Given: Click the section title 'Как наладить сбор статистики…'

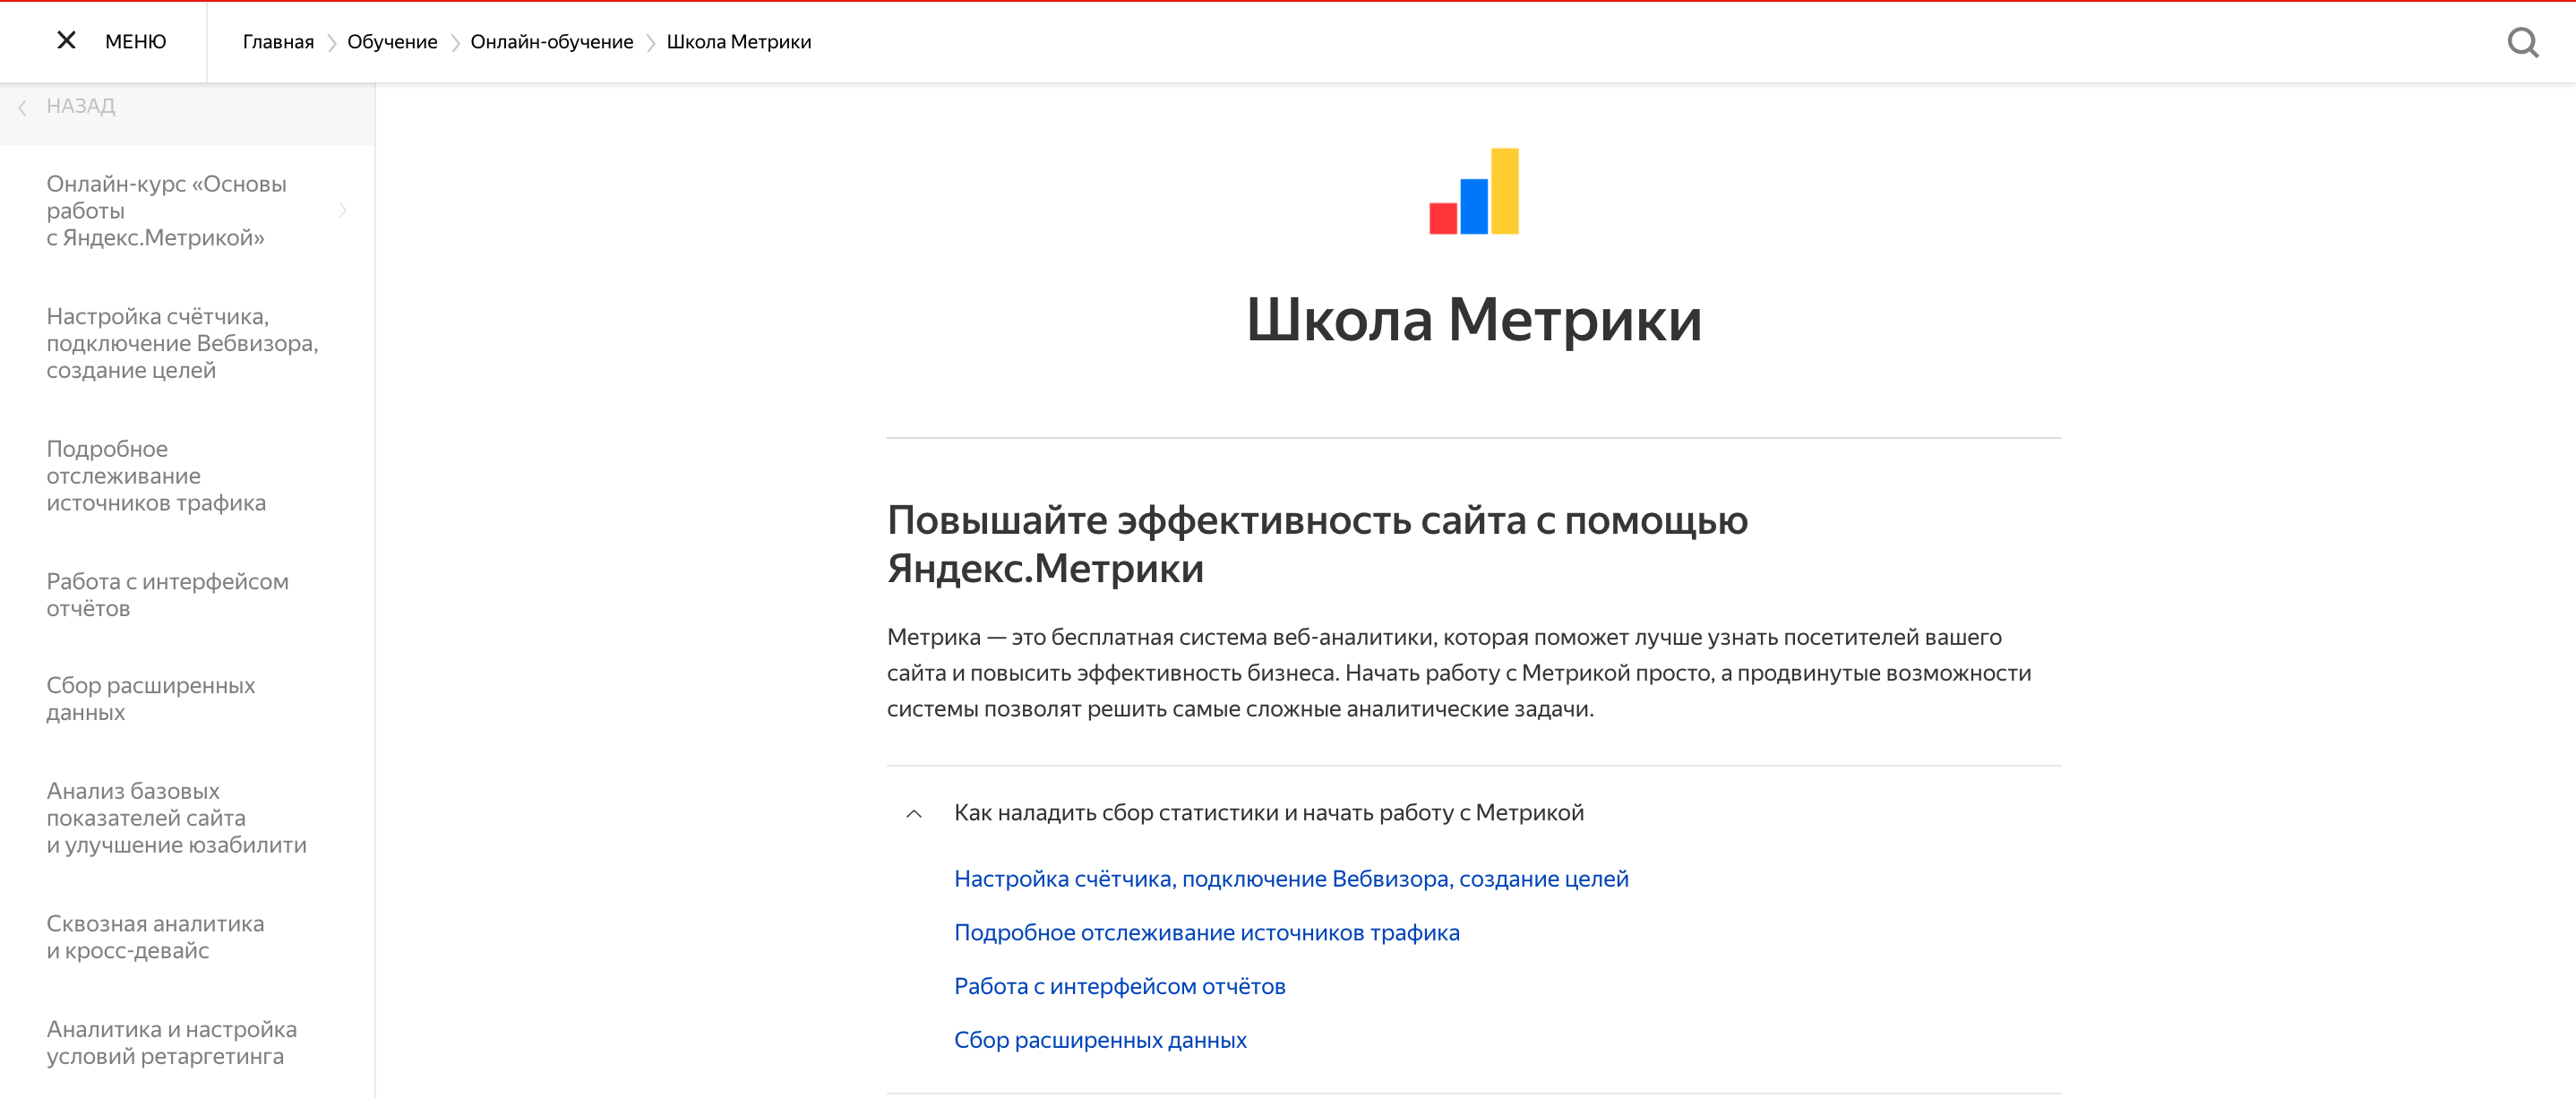Looking at the screenshot, I should (1269, 813).
